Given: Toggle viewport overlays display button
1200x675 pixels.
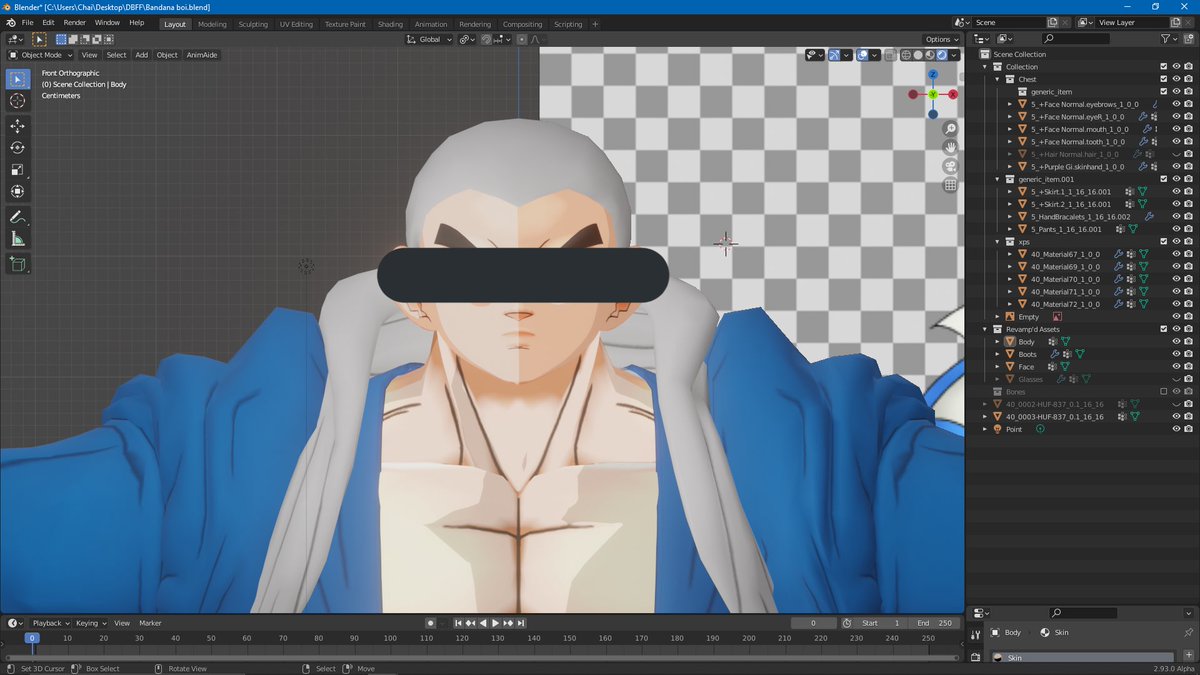Looking at the screenshot, I should pyautogui.click(x=862, y=55).
